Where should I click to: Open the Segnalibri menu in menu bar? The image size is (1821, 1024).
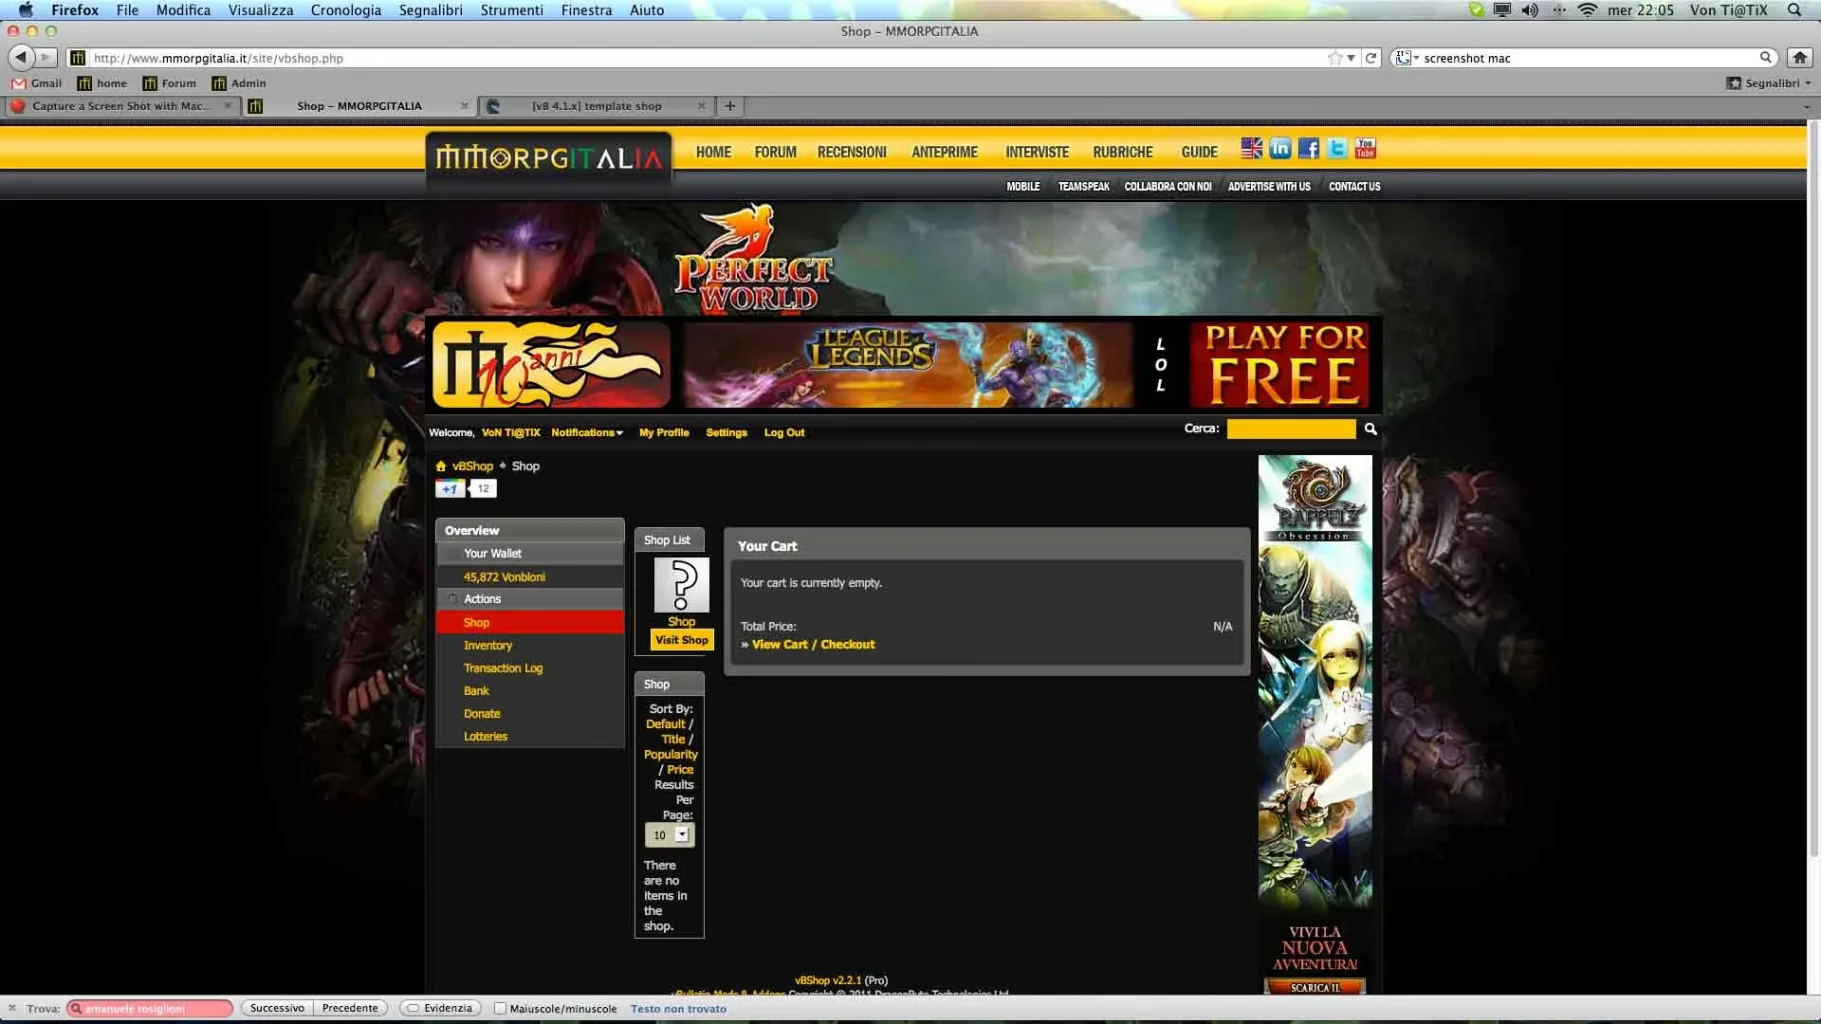pos(431,10)
